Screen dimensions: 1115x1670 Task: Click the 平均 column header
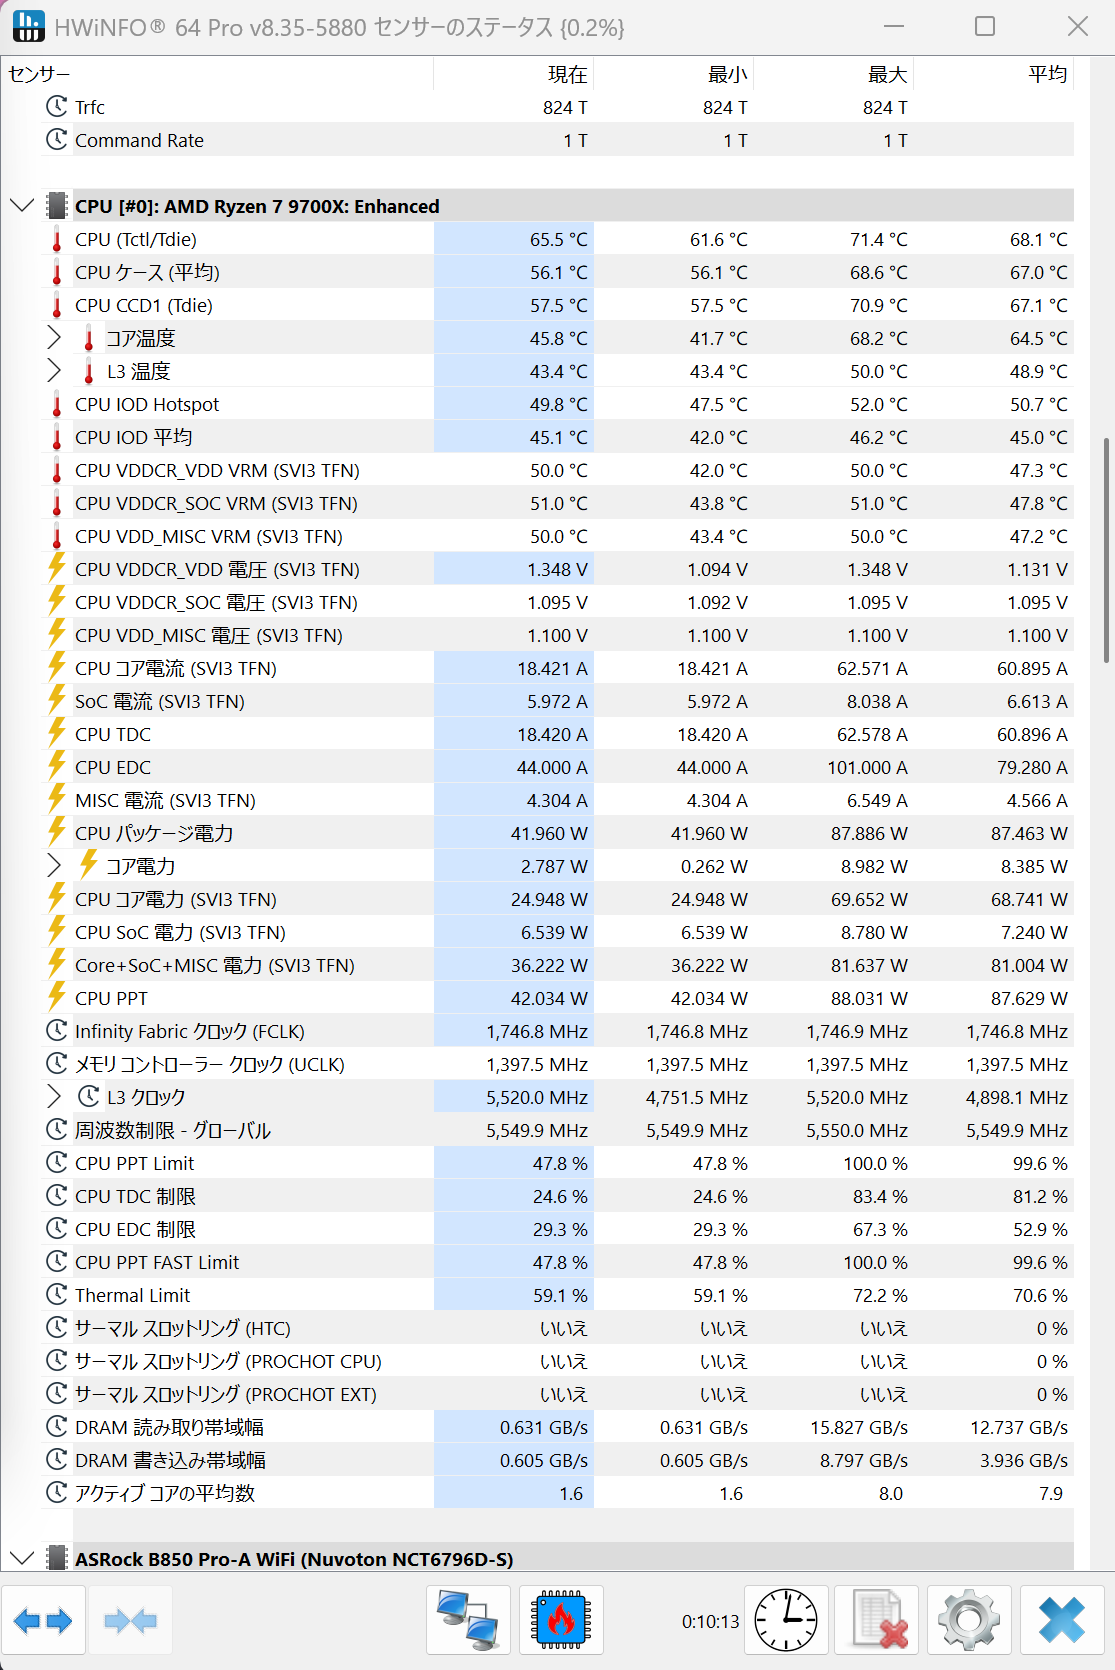tap(994, 74)
